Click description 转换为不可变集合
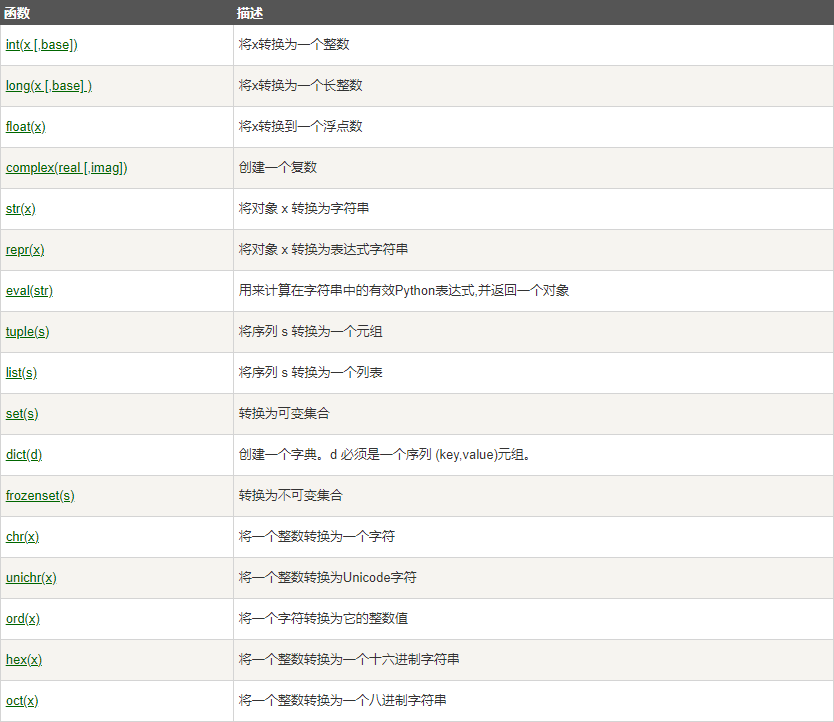This screenshot has height=722, width=834. (x=290, y=495)
